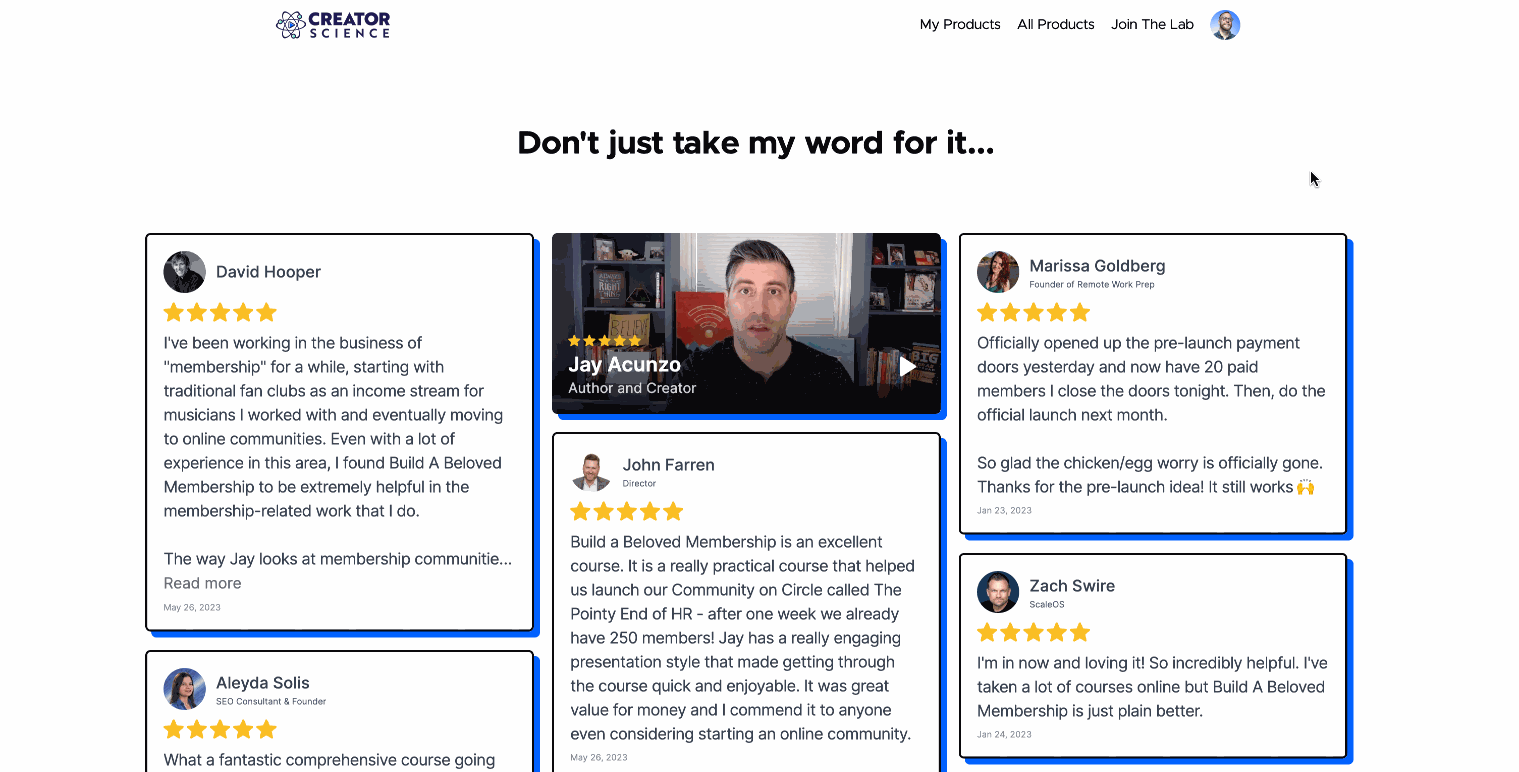Open the My Products page
Viewport: 1519px width, 772px height.
point(960,25)
